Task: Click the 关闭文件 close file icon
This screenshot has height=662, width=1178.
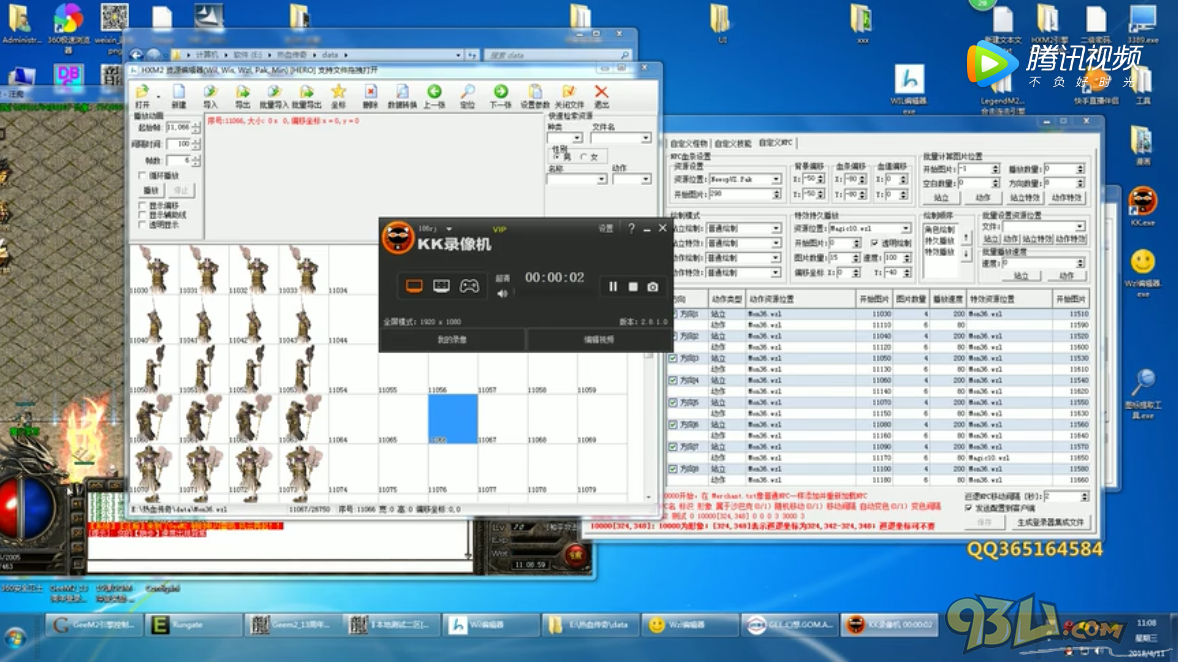Action: (x=569, y=95)
